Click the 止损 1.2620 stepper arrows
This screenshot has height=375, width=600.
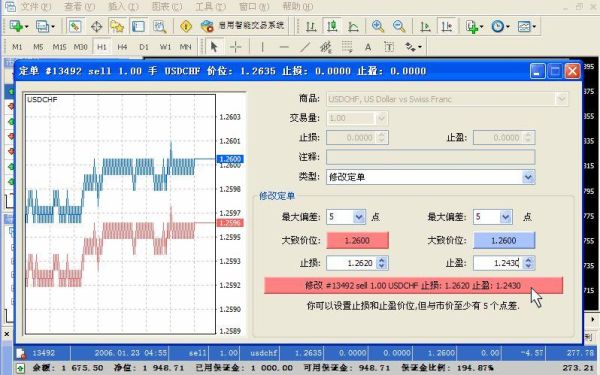382,263
